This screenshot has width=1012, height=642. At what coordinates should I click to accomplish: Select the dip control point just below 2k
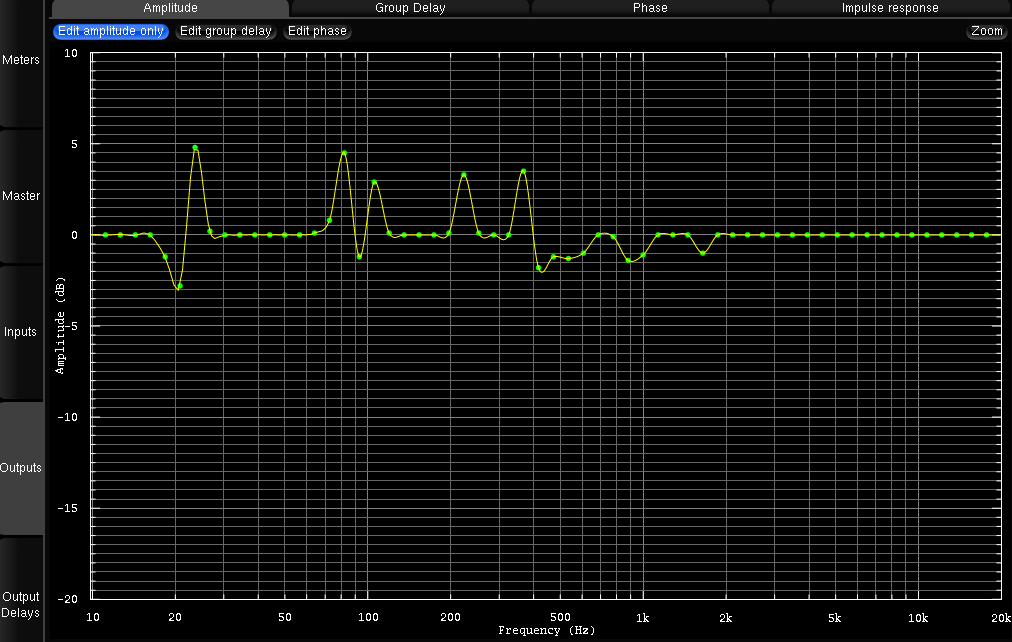(703, 253)
